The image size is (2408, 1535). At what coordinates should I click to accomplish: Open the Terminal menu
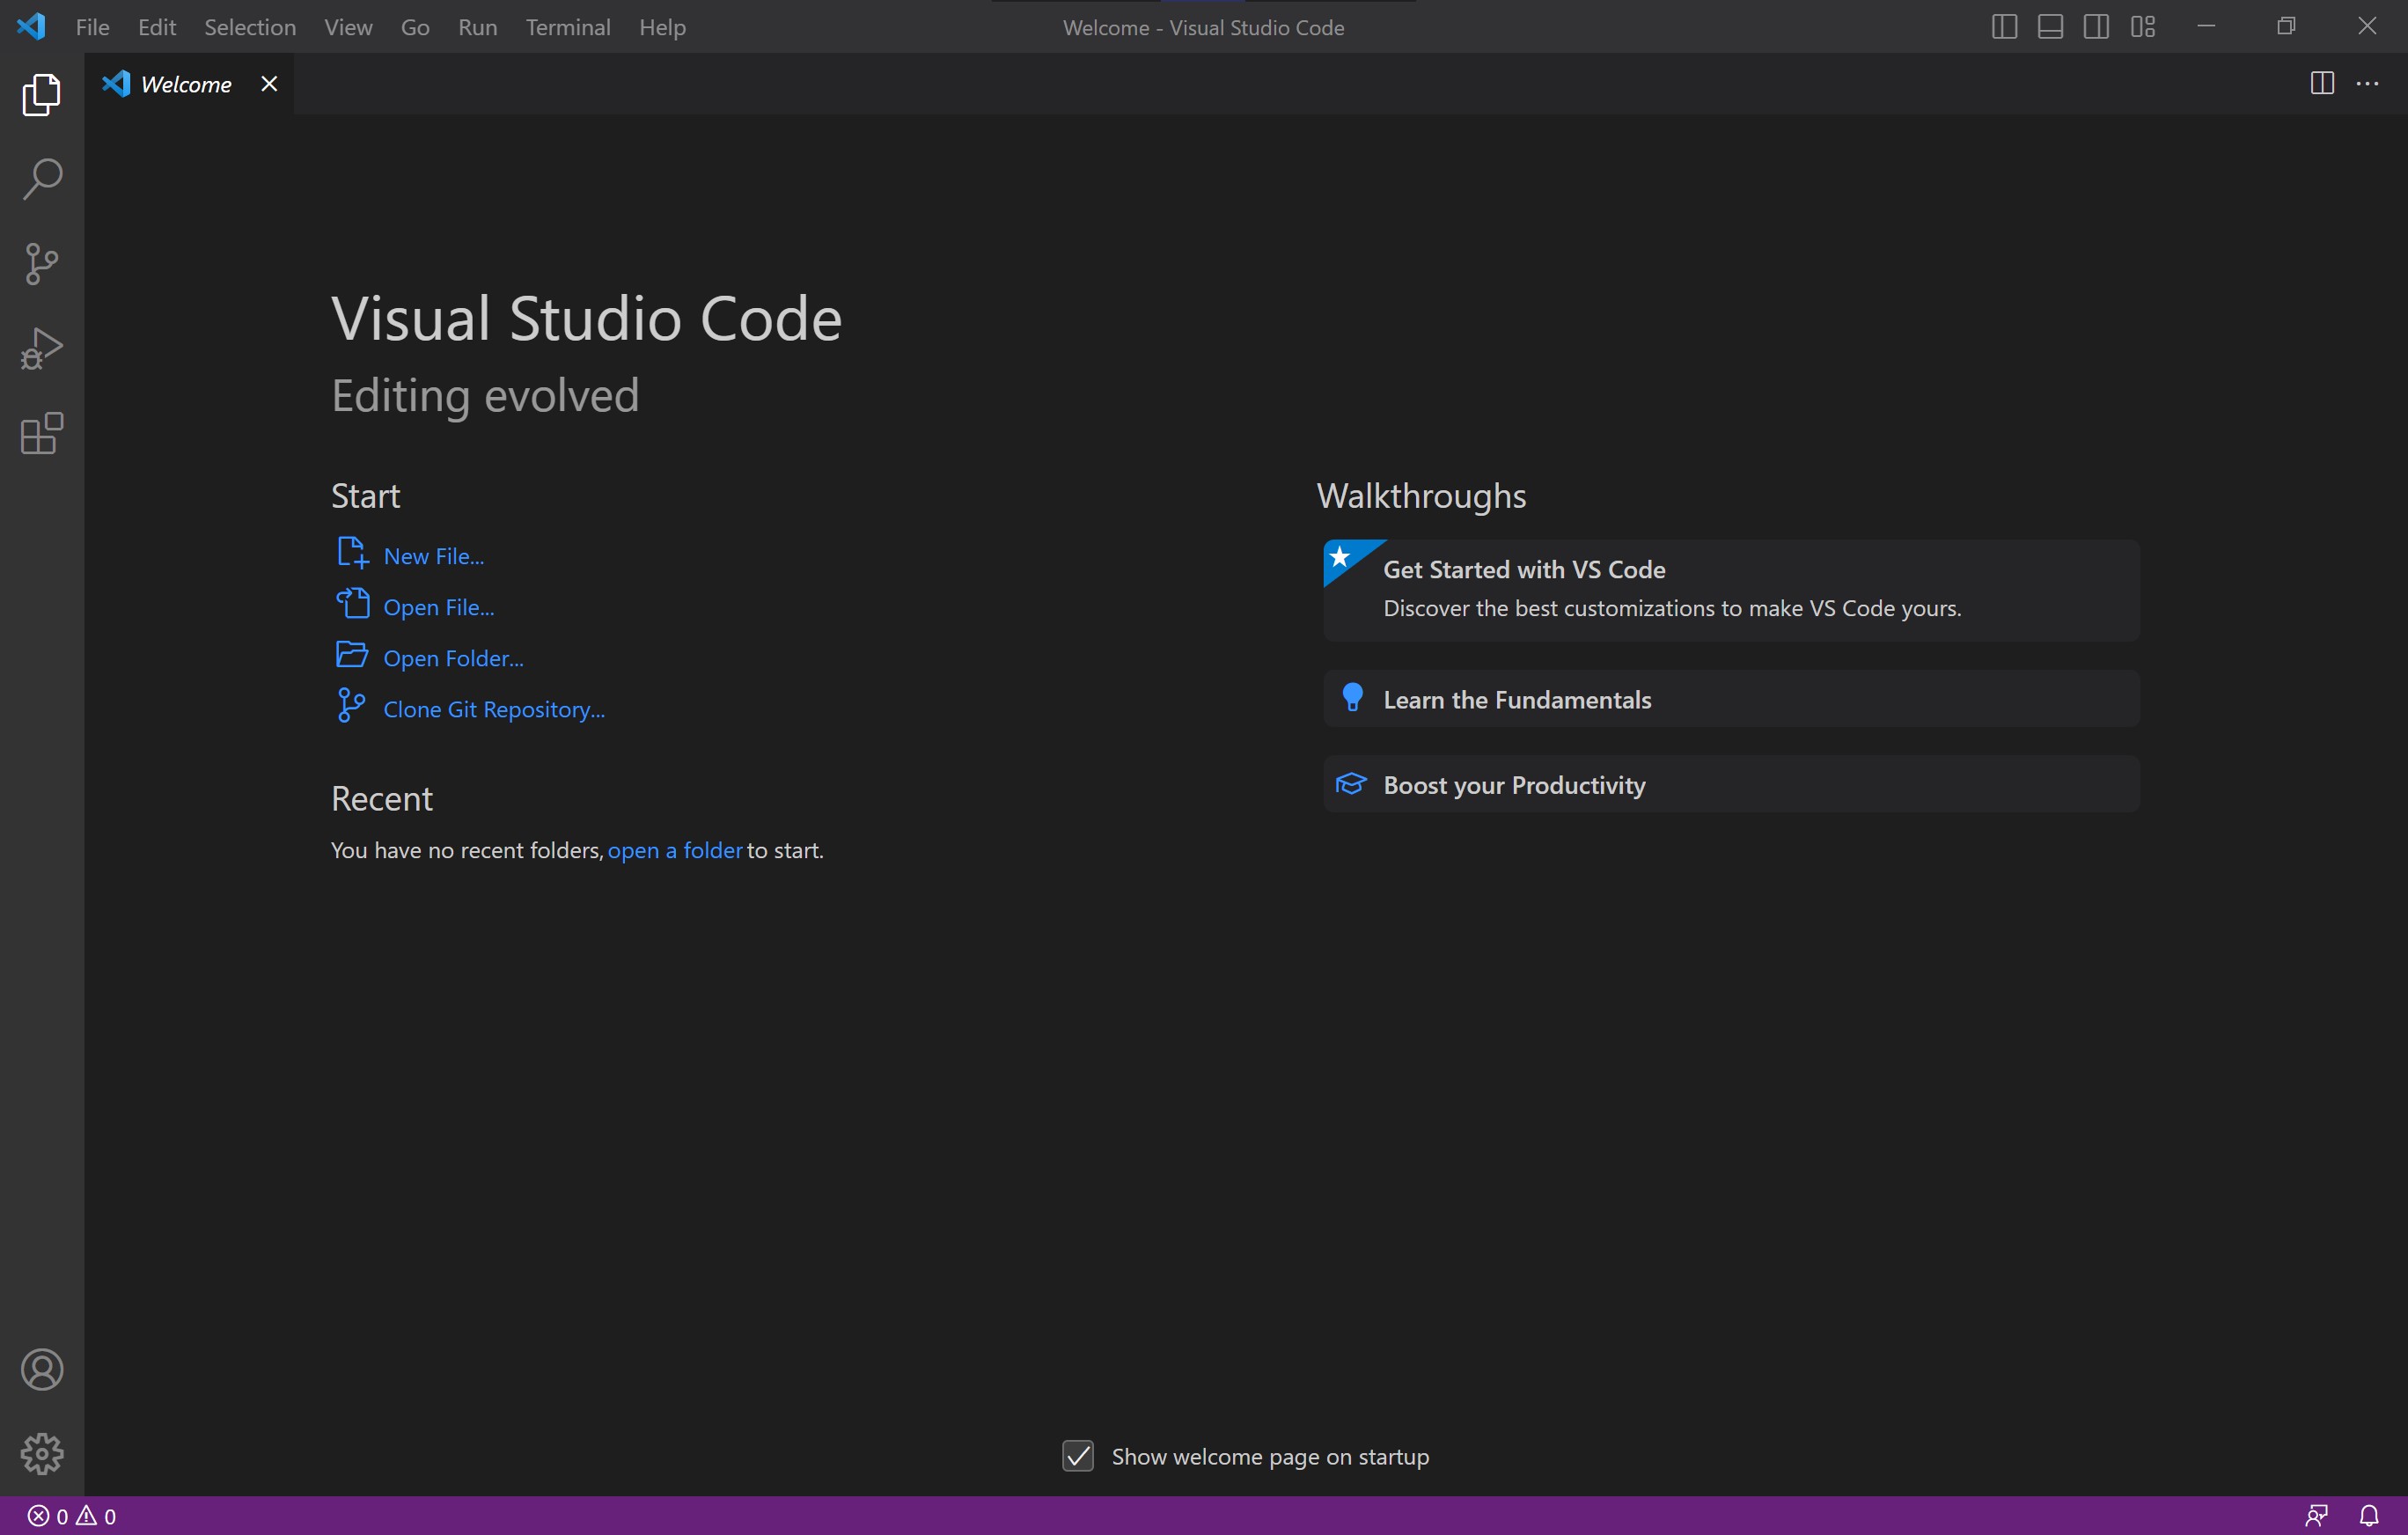(568, 27)
